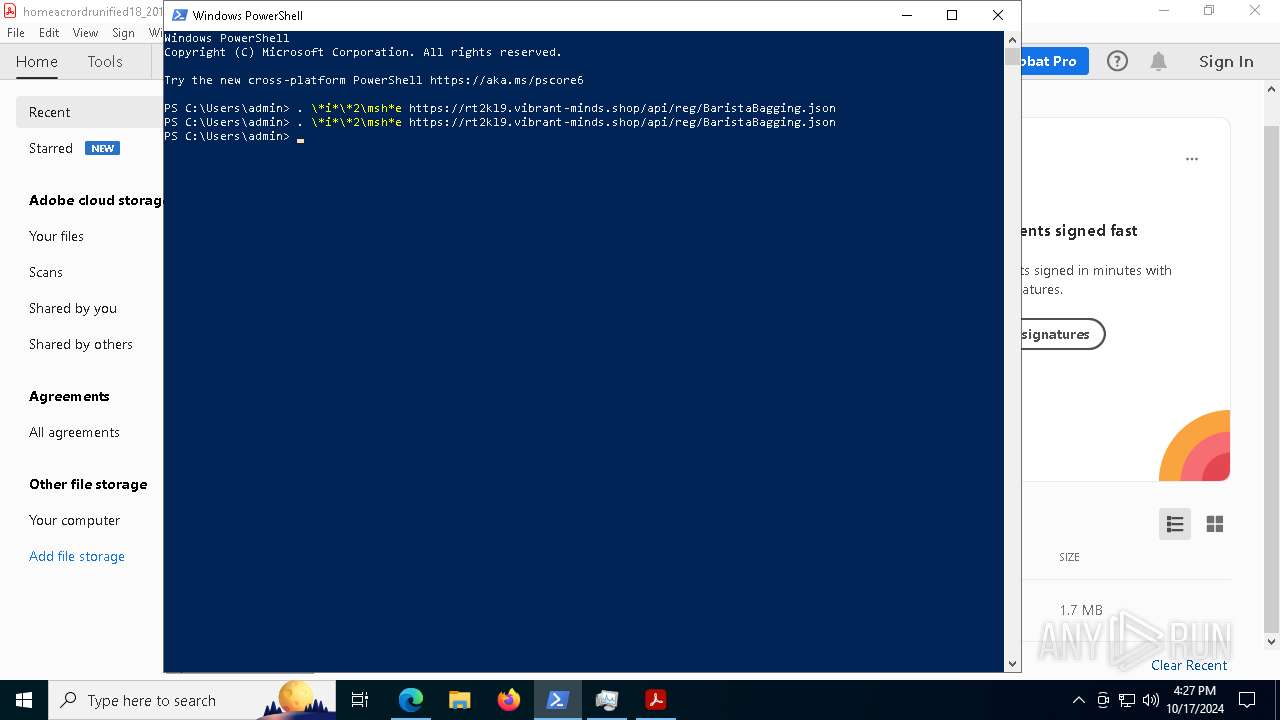Viewport: 1280px width, 720px height.
Task: Open the volume control in system tray
Action: click(x=1151, y=700)
